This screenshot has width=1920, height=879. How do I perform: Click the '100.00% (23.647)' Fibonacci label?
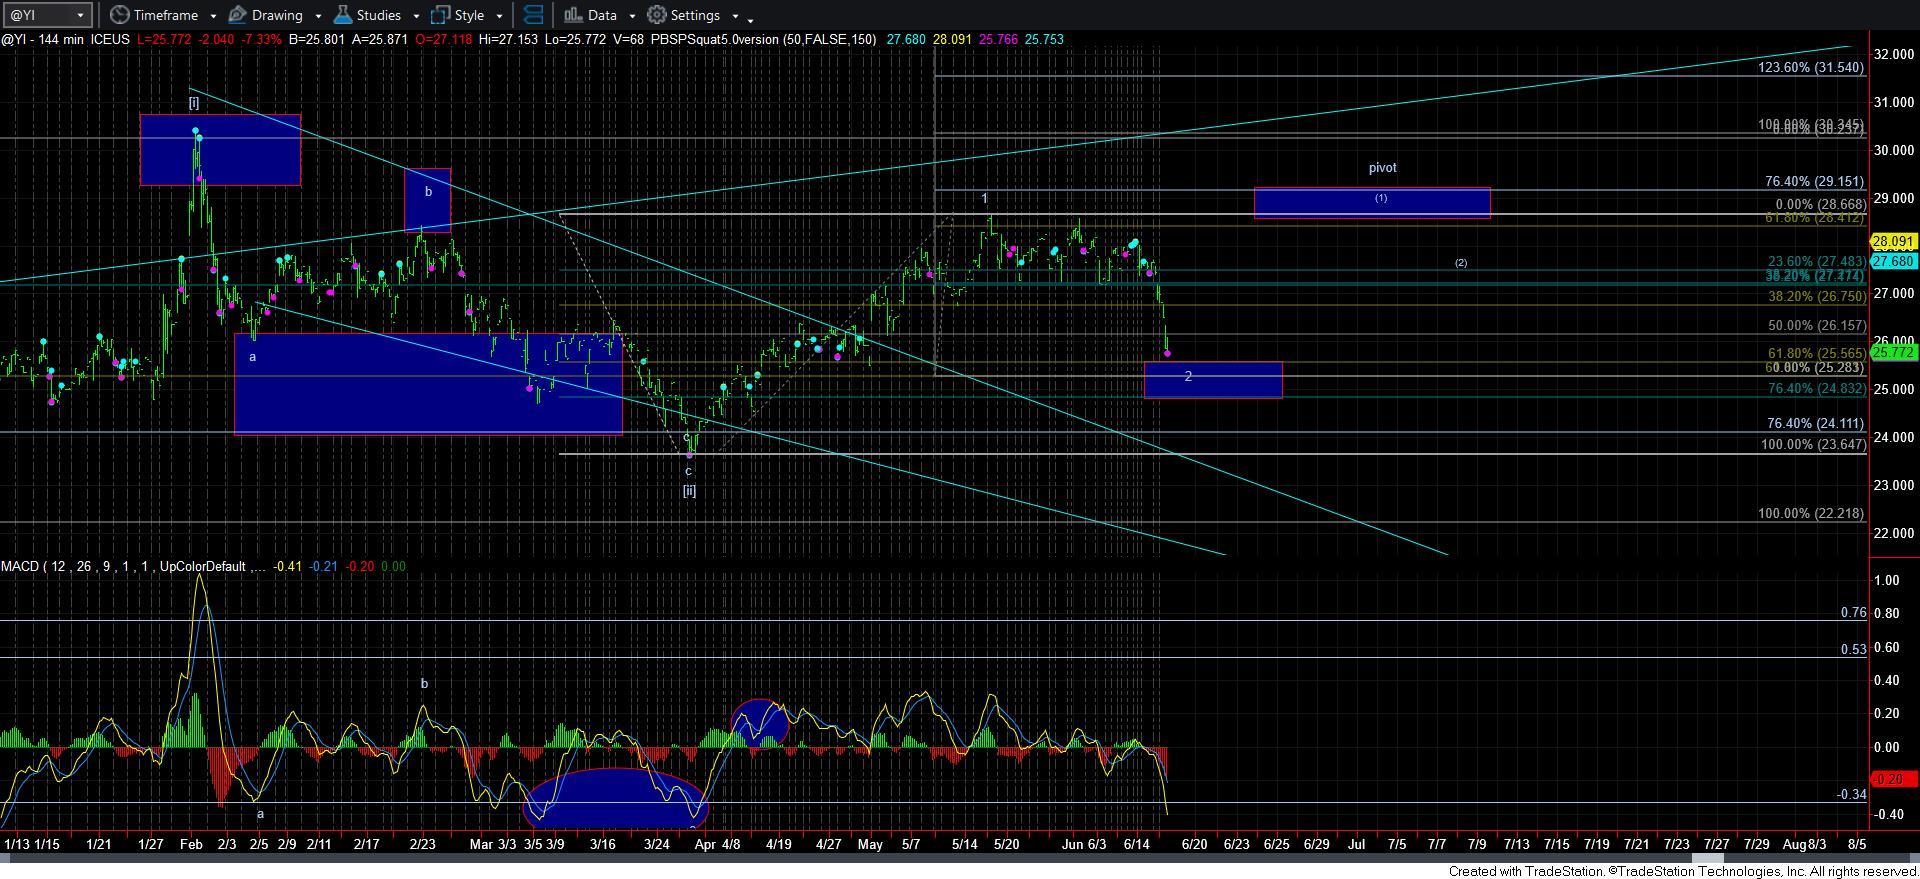coord(1813,445)
